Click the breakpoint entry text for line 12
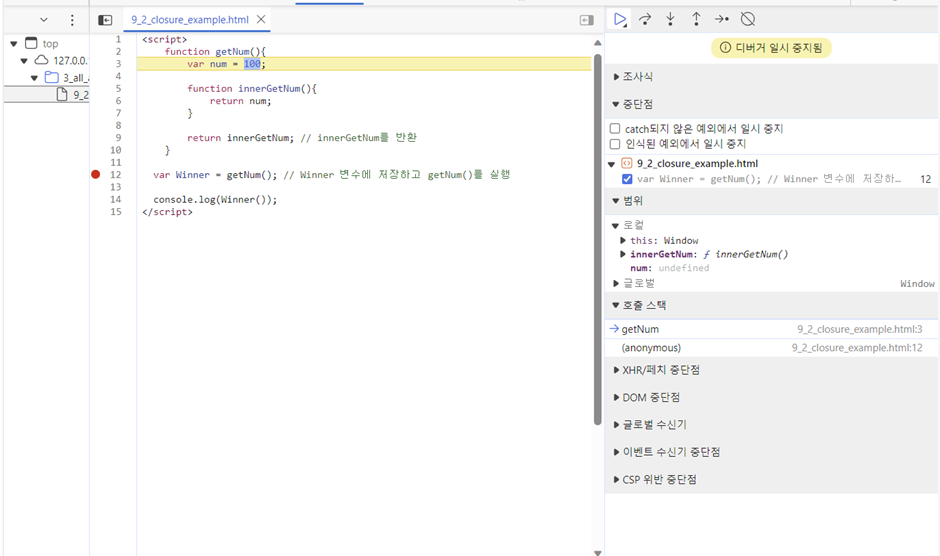This screenshot has height=556, width=940. (x=769, y=179)
